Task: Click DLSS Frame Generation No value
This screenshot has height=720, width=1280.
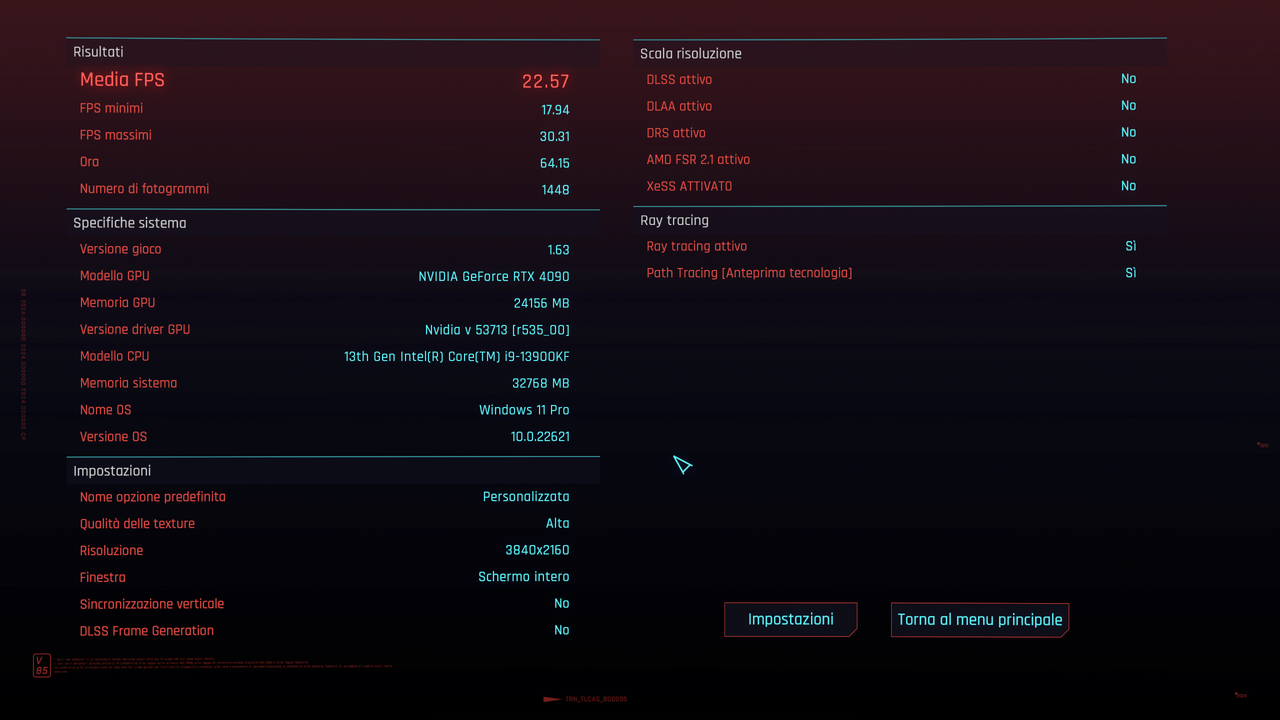Action: pyautogui.click(x=562, y=631)
